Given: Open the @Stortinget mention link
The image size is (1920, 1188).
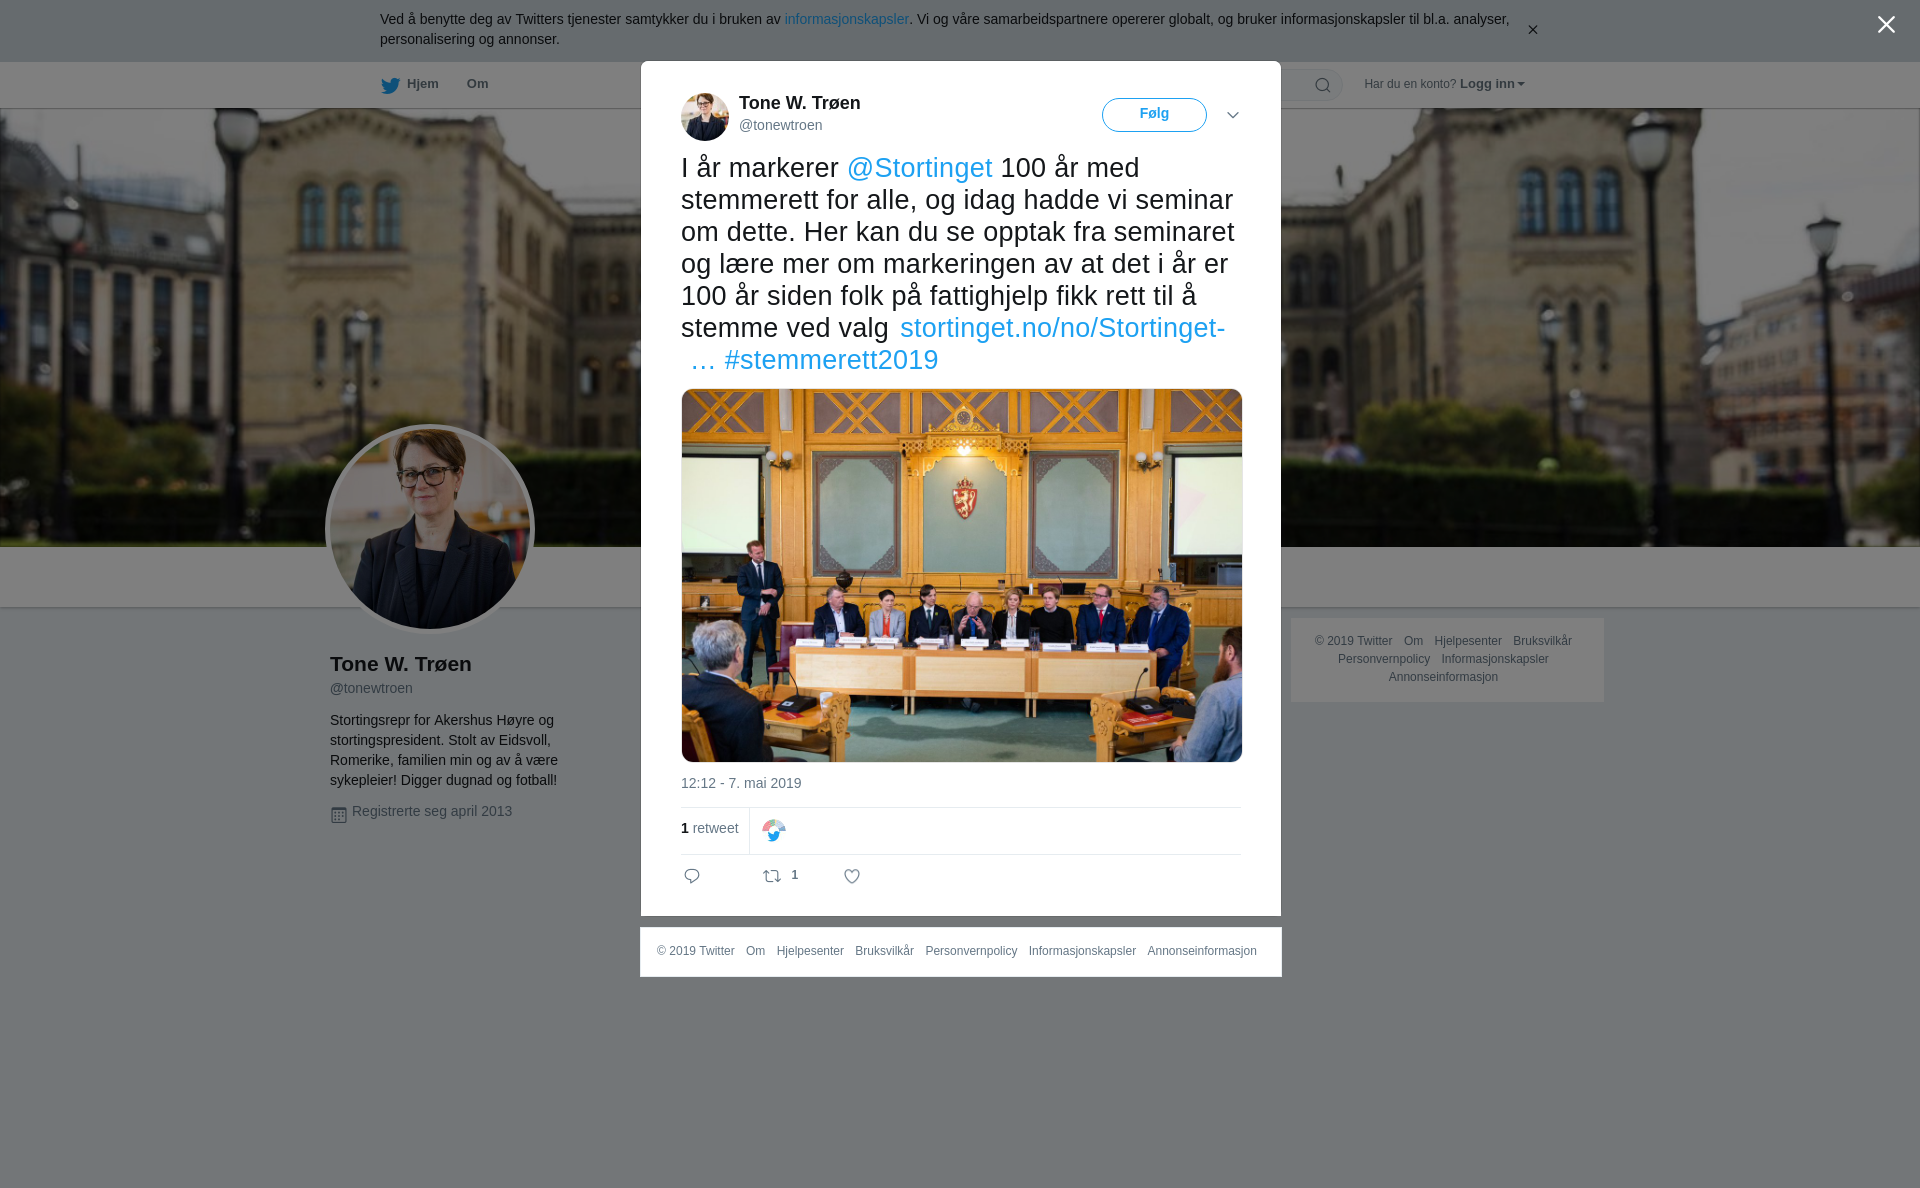Looking at the screenshot, I should pos(920,168).
